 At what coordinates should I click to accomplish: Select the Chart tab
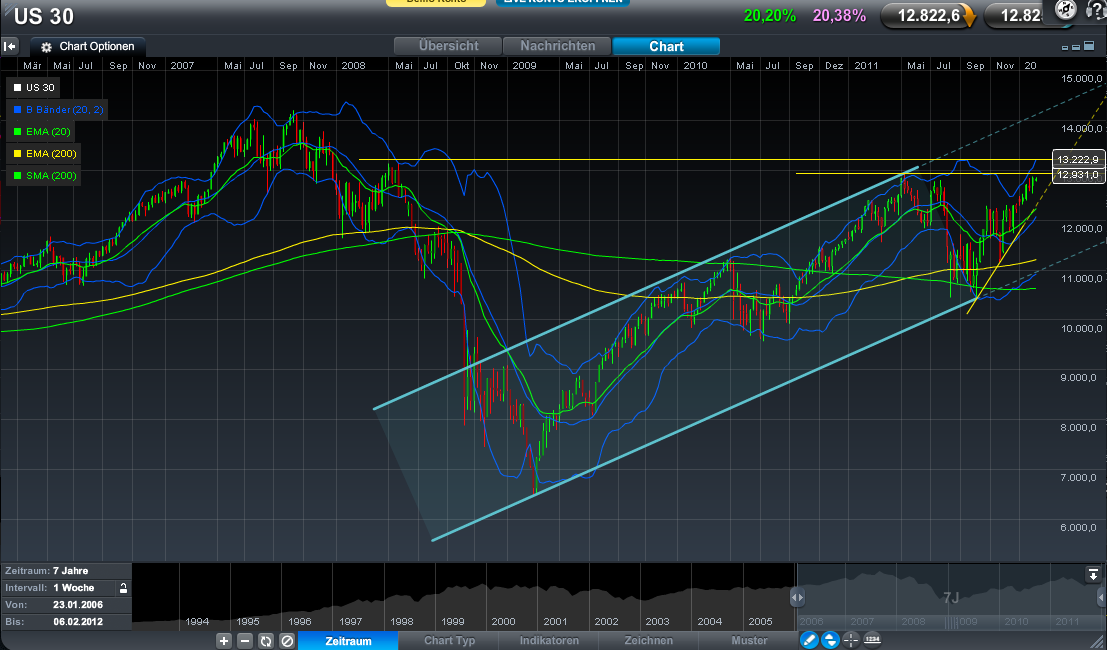(666, 46)
